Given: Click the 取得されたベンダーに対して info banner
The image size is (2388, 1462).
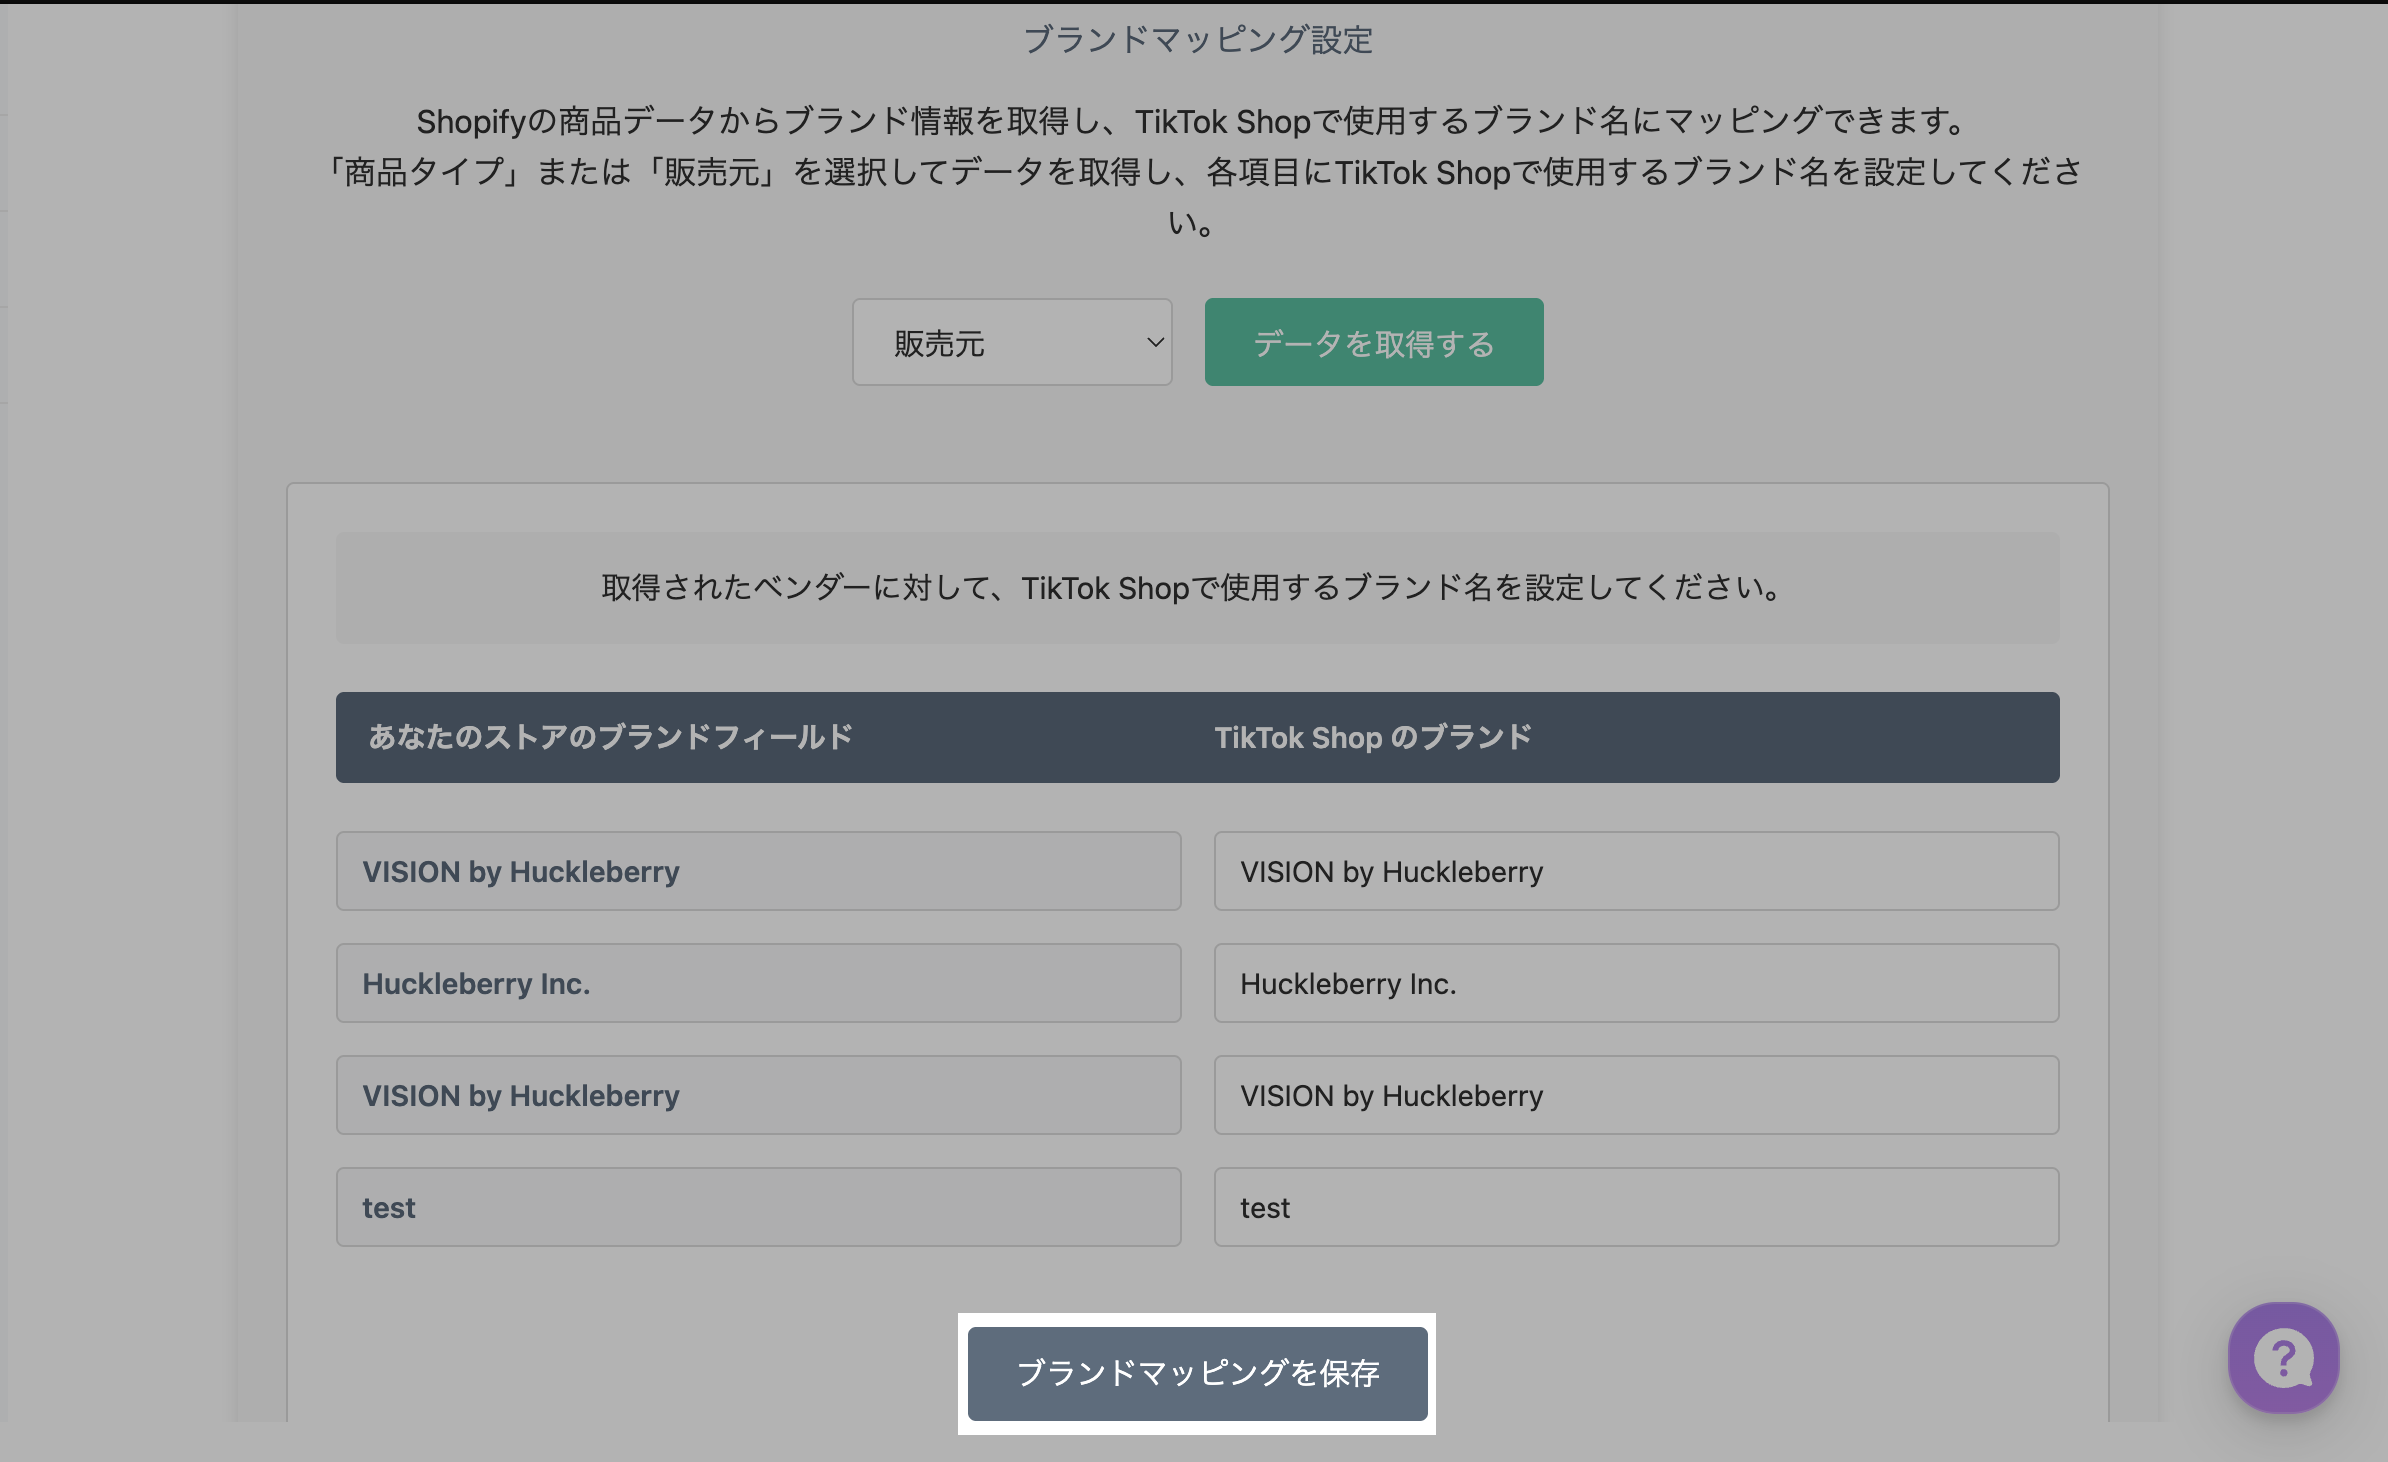Looking at the screenshot, I should click(1197, 587).
